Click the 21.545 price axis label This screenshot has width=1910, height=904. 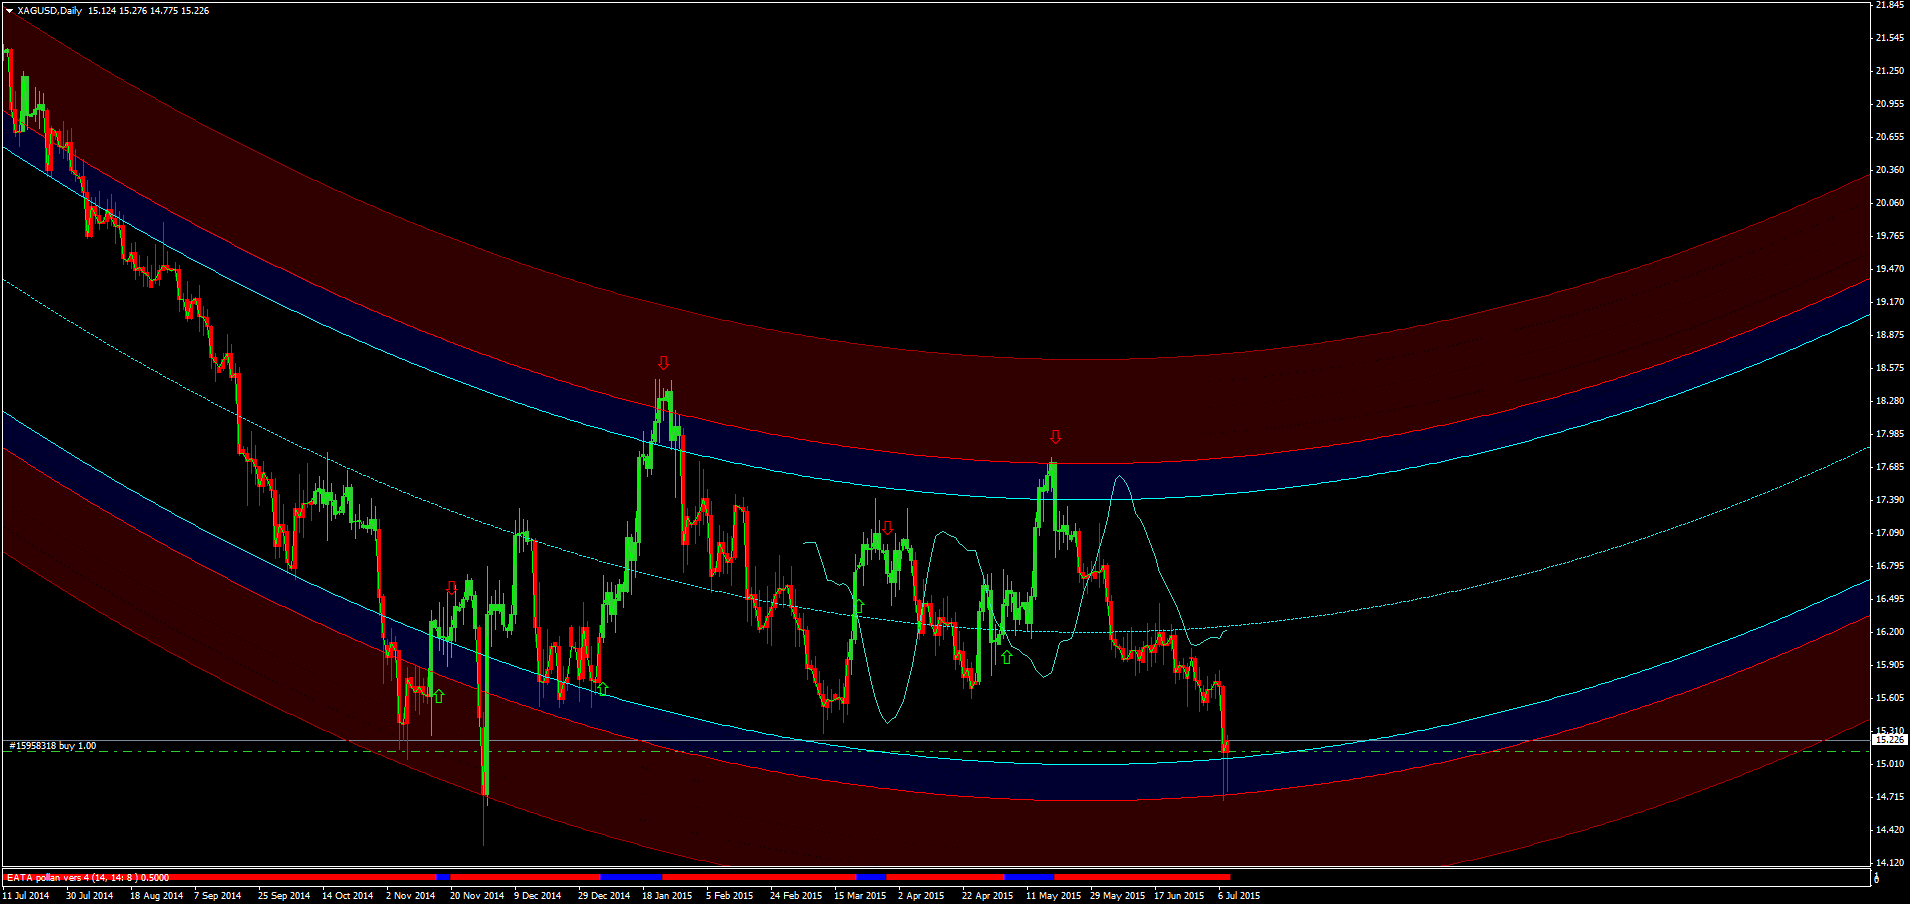click(x=1890, y=38)
